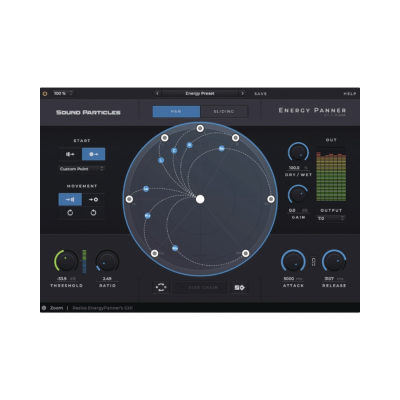Select move-toward-point MOVEMENT icon
The width and height of the screenshot is (400, 400).
click(x=93, y=199)
